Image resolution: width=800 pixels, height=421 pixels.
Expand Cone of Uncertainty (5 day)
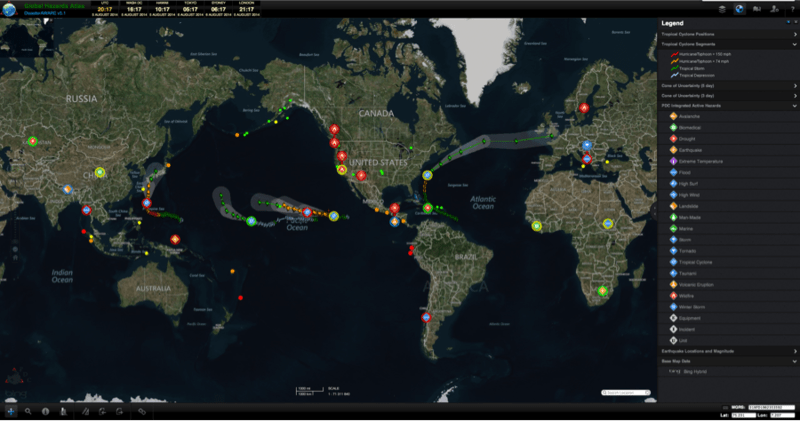795,85
